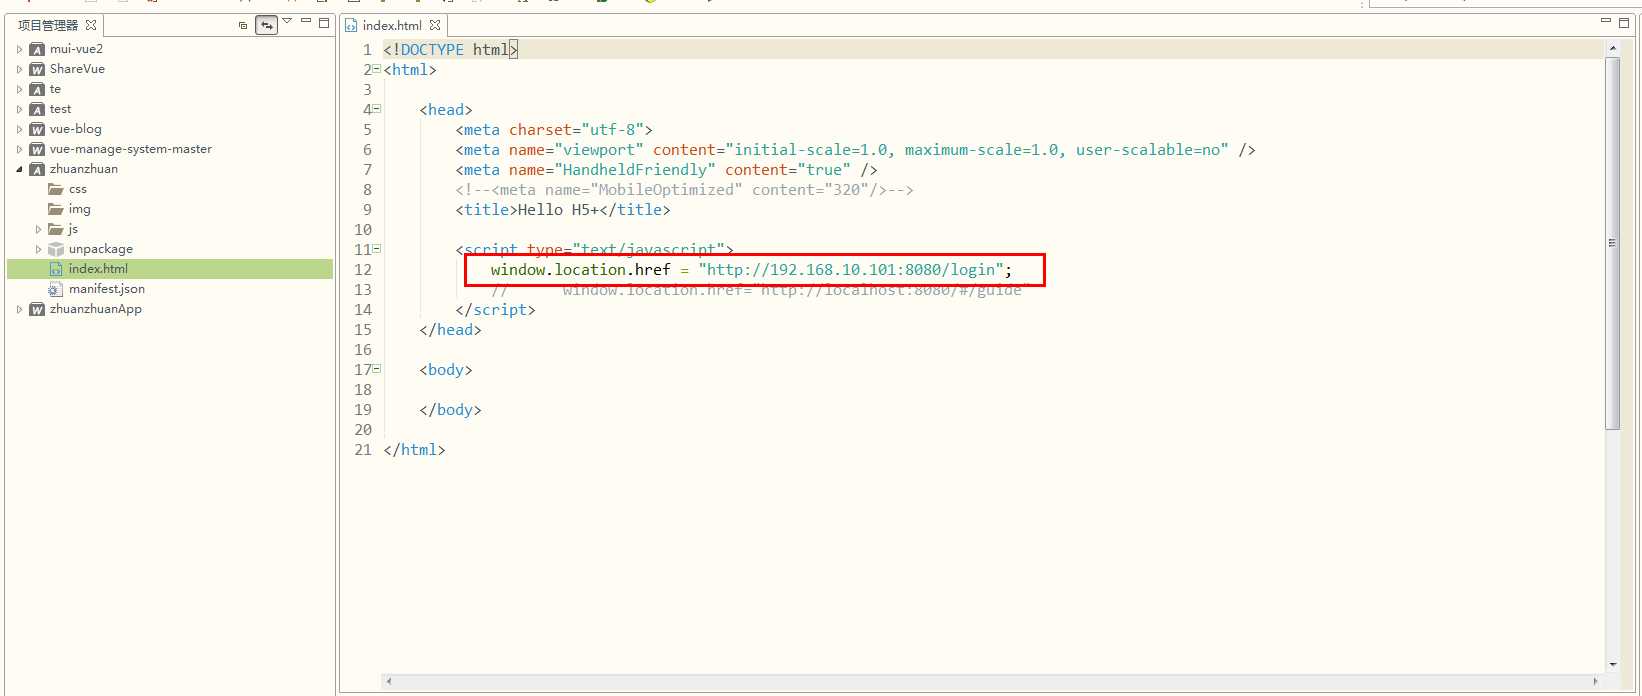
Task: Click the js folder icon
Action: (x=56, y=229)
